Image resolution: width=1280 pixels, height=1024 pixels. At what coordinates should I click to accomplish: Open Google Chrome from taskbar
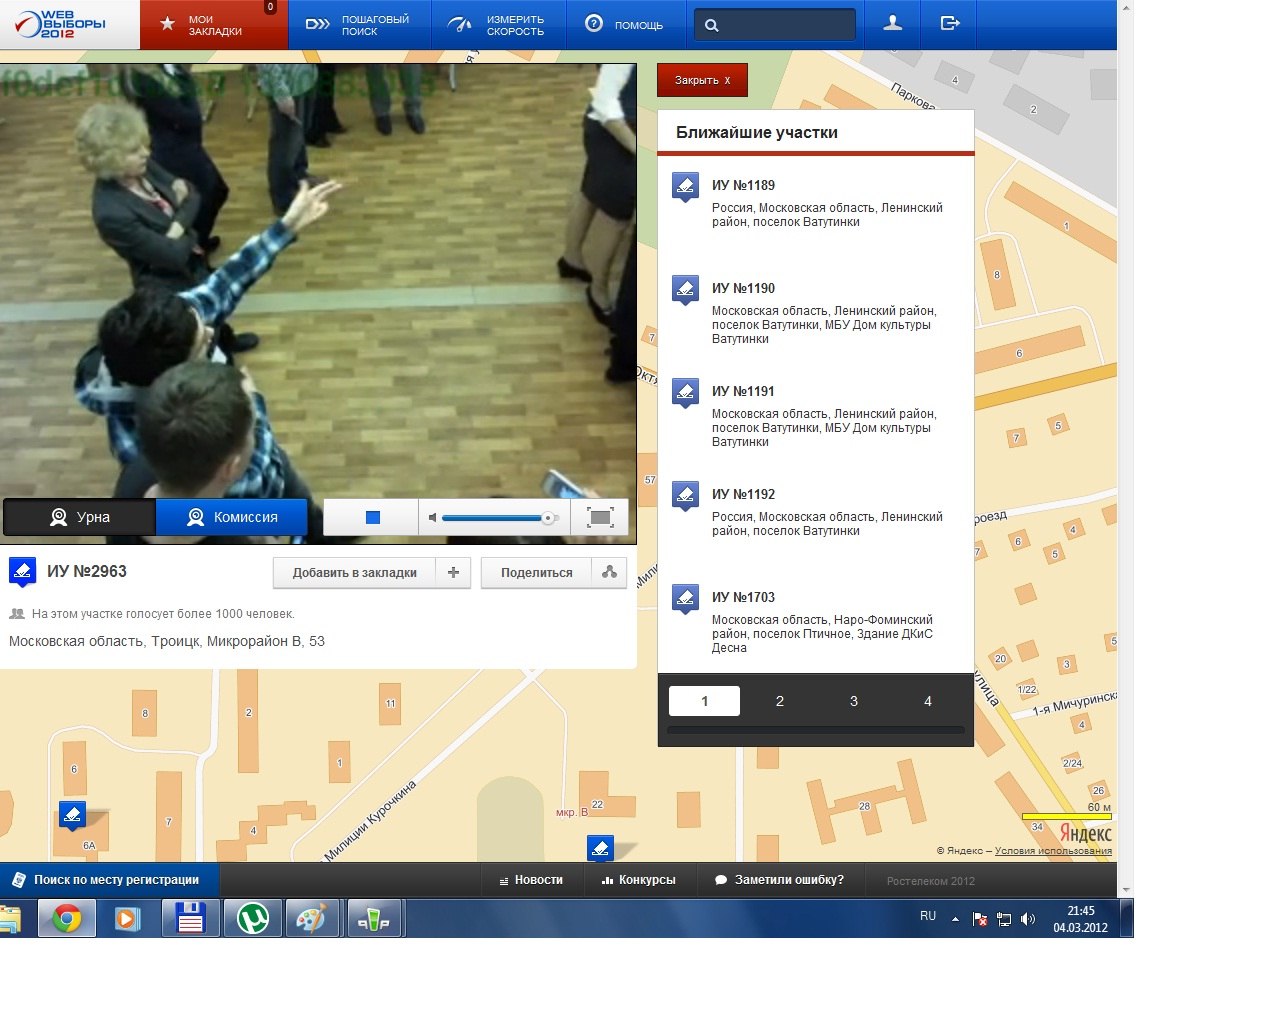tap(67, 918)
